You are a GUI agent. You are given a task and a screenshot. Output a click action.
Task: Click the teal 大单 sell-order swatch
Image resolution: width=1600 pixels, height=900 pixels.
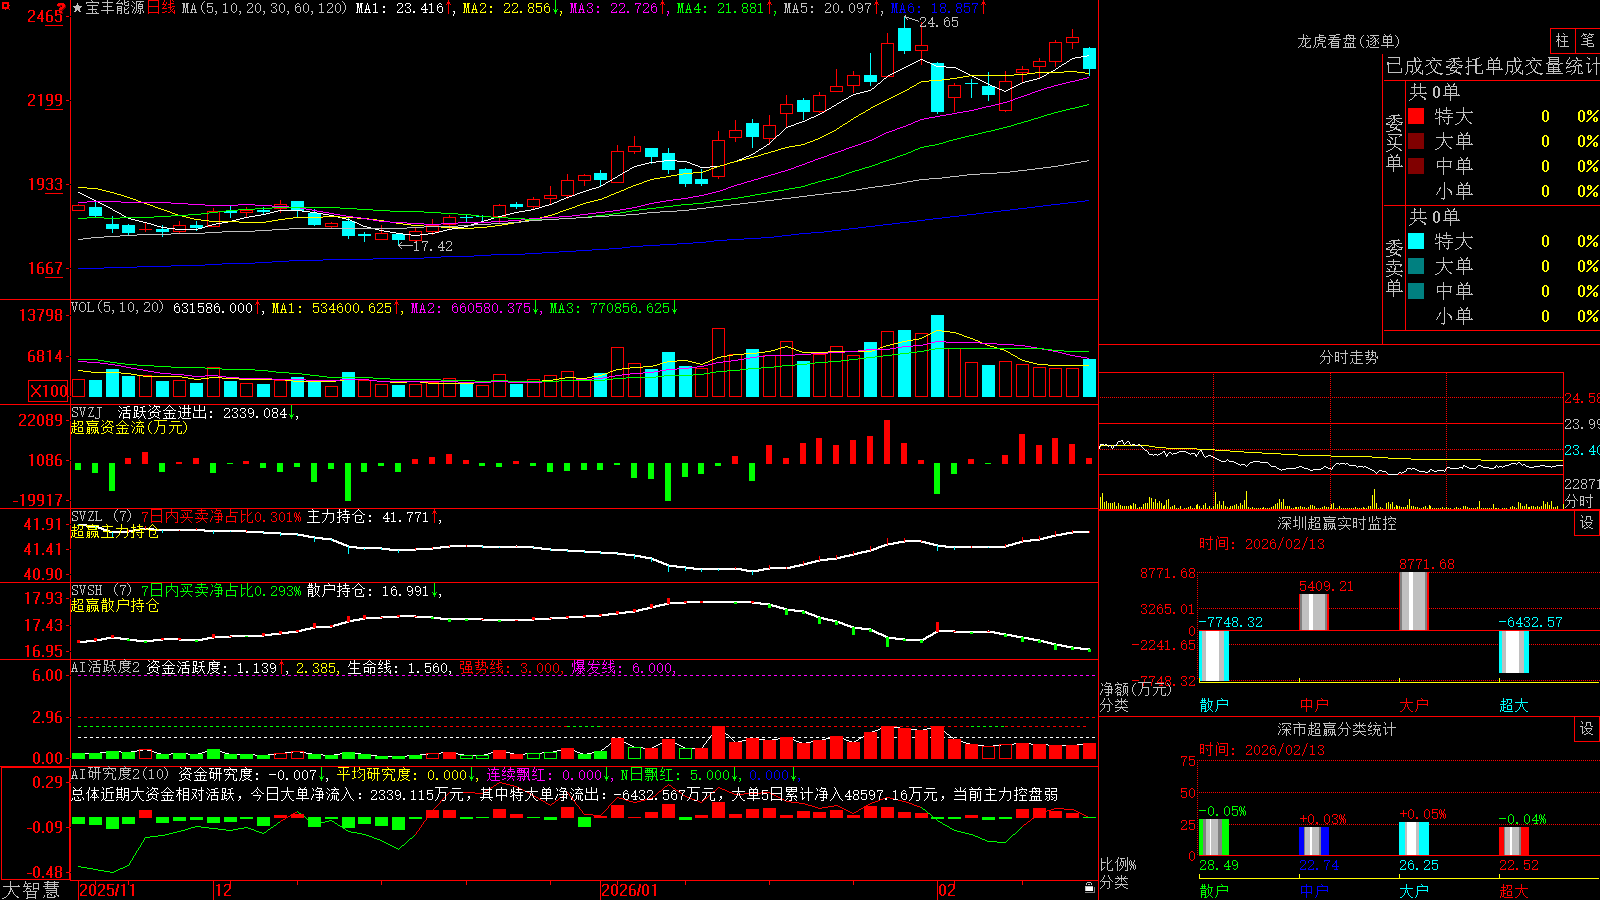click(x=1416, y=266)
